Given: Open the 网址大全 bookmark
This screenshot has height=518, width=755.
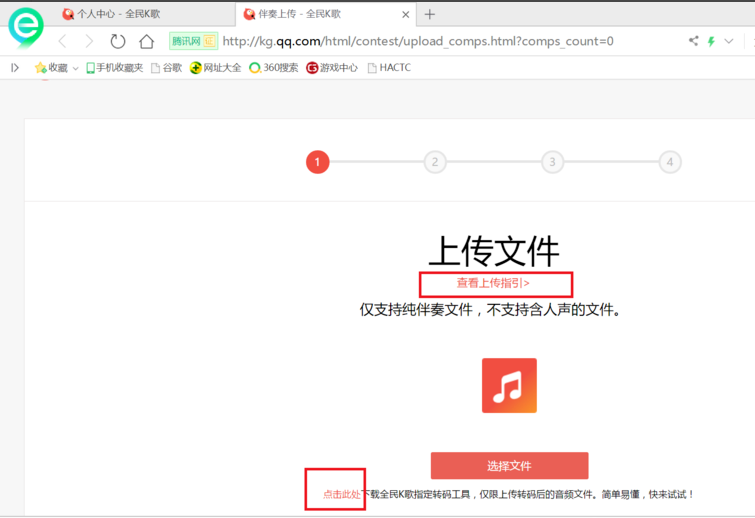Looking at the screenshot, I should pyautogui.click(x=215, y=68).
